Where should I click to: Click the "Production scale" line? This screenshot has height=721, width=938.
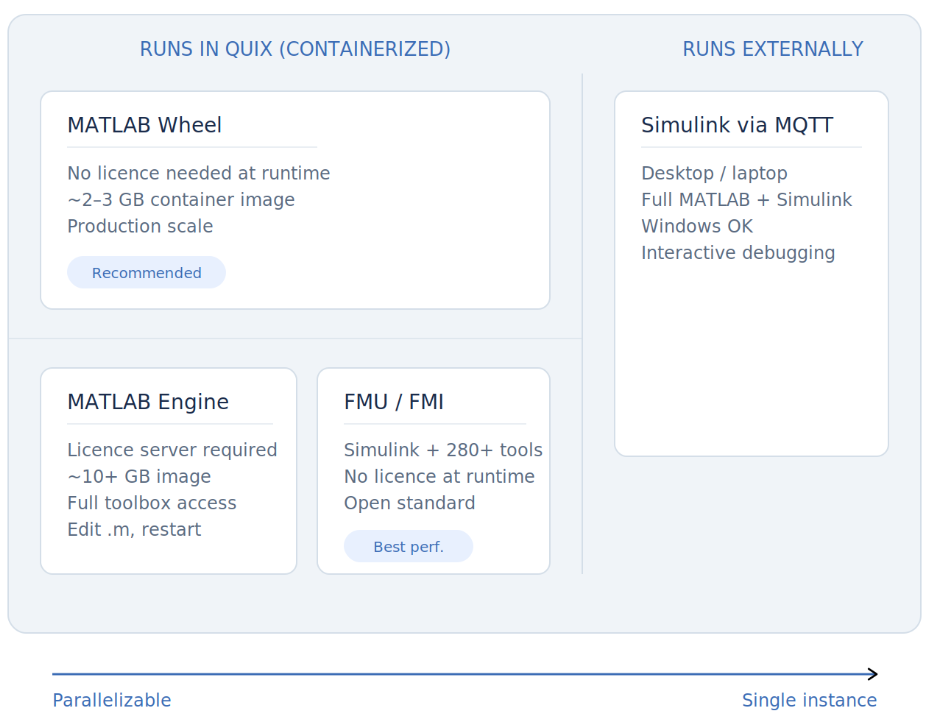pyautogui.click(x=140, y=226)
